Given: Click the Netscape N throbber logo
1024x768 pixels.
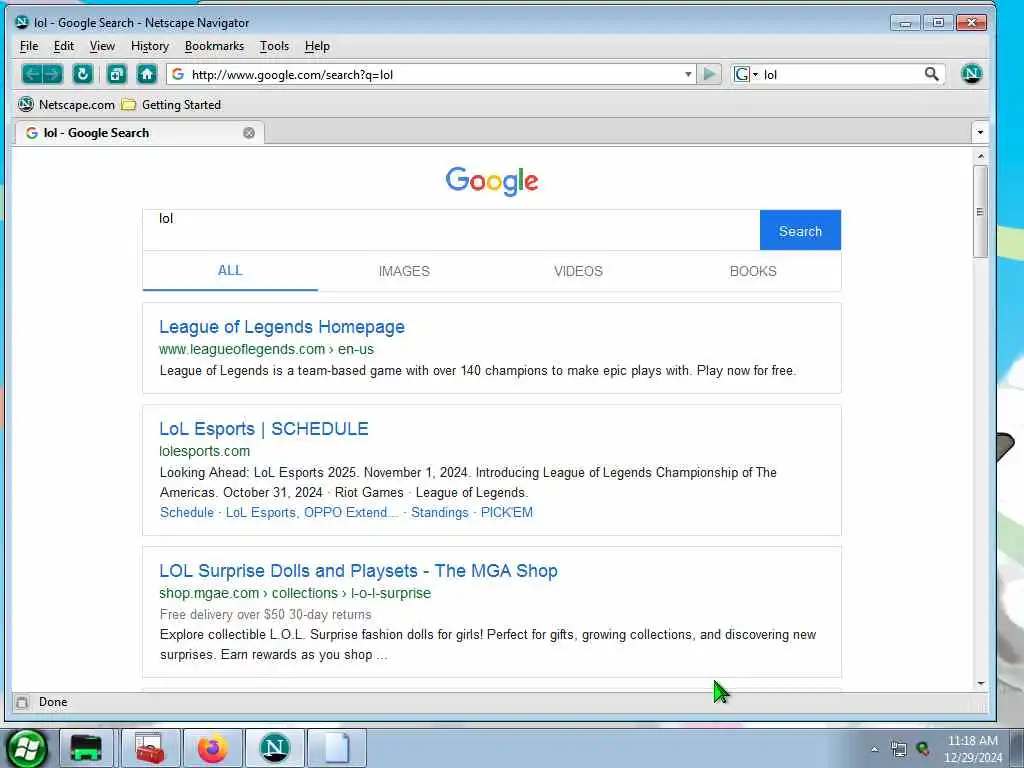Looking at the screenshot, I should 971,74.
